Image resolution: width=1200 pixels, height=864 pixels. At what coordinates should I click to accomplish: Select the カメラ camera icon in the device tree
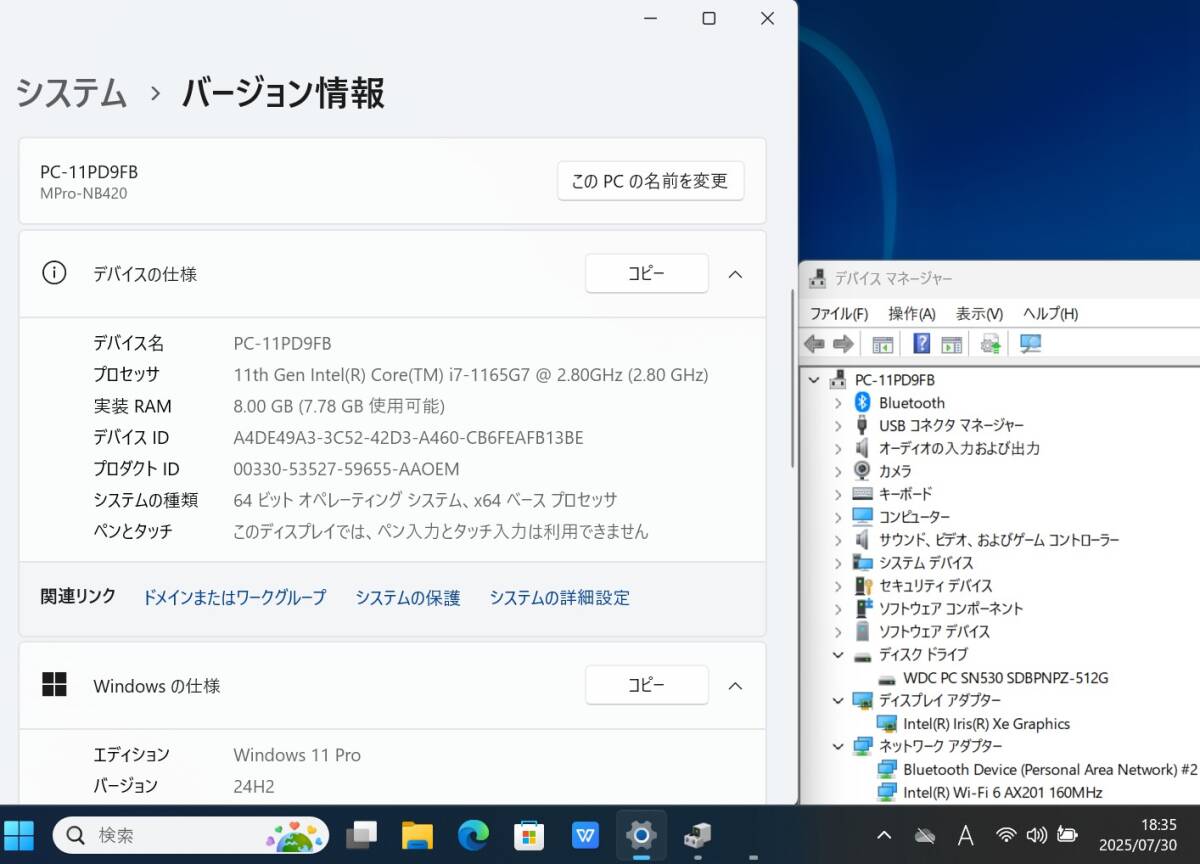point(862,471)
